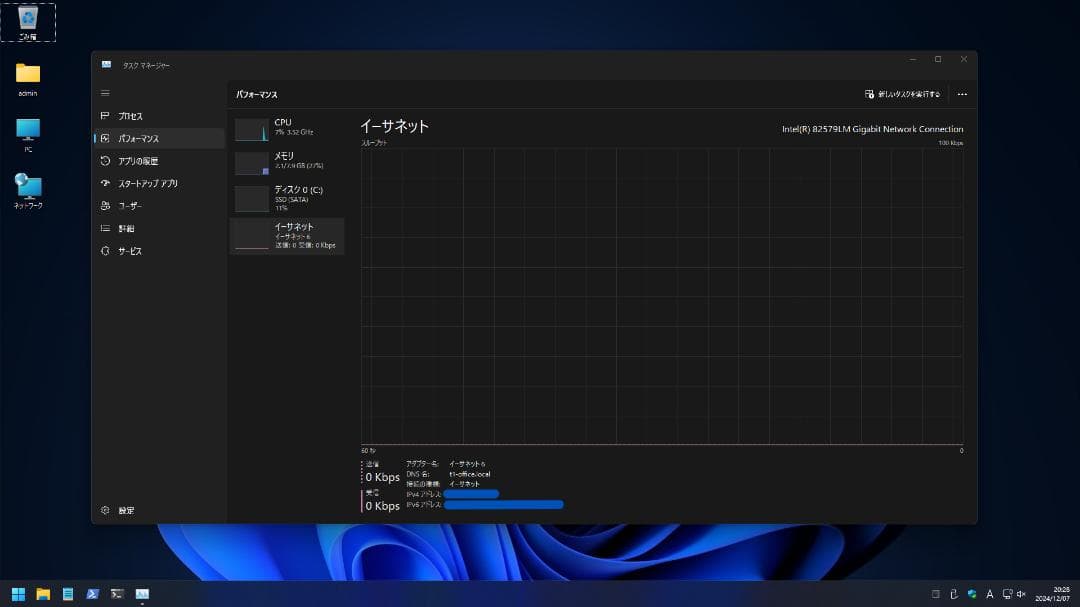Open the Windows Start menu

18,594
